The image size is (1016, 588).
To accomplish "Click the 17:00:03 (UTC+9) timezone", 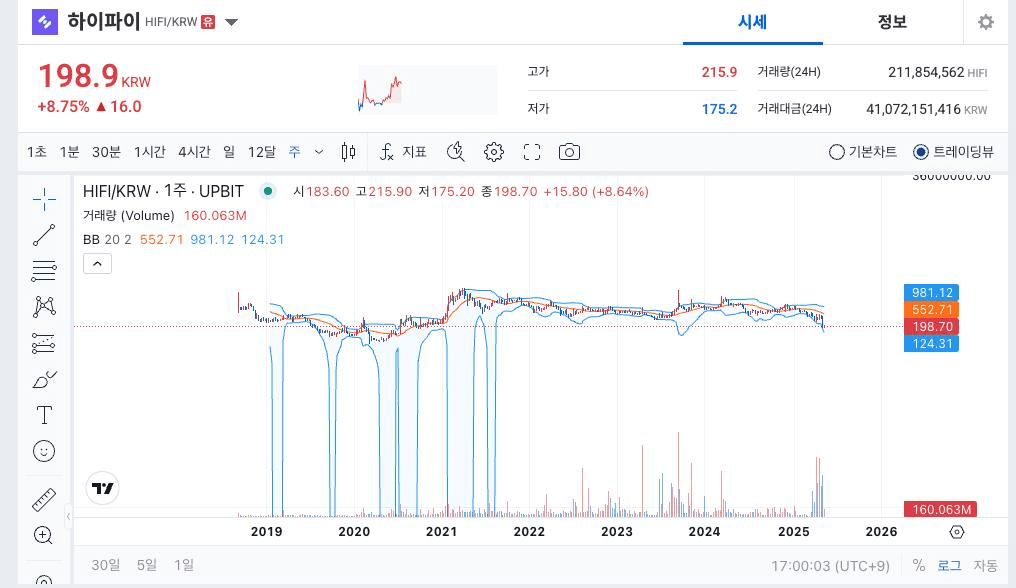I will (830, 566).
